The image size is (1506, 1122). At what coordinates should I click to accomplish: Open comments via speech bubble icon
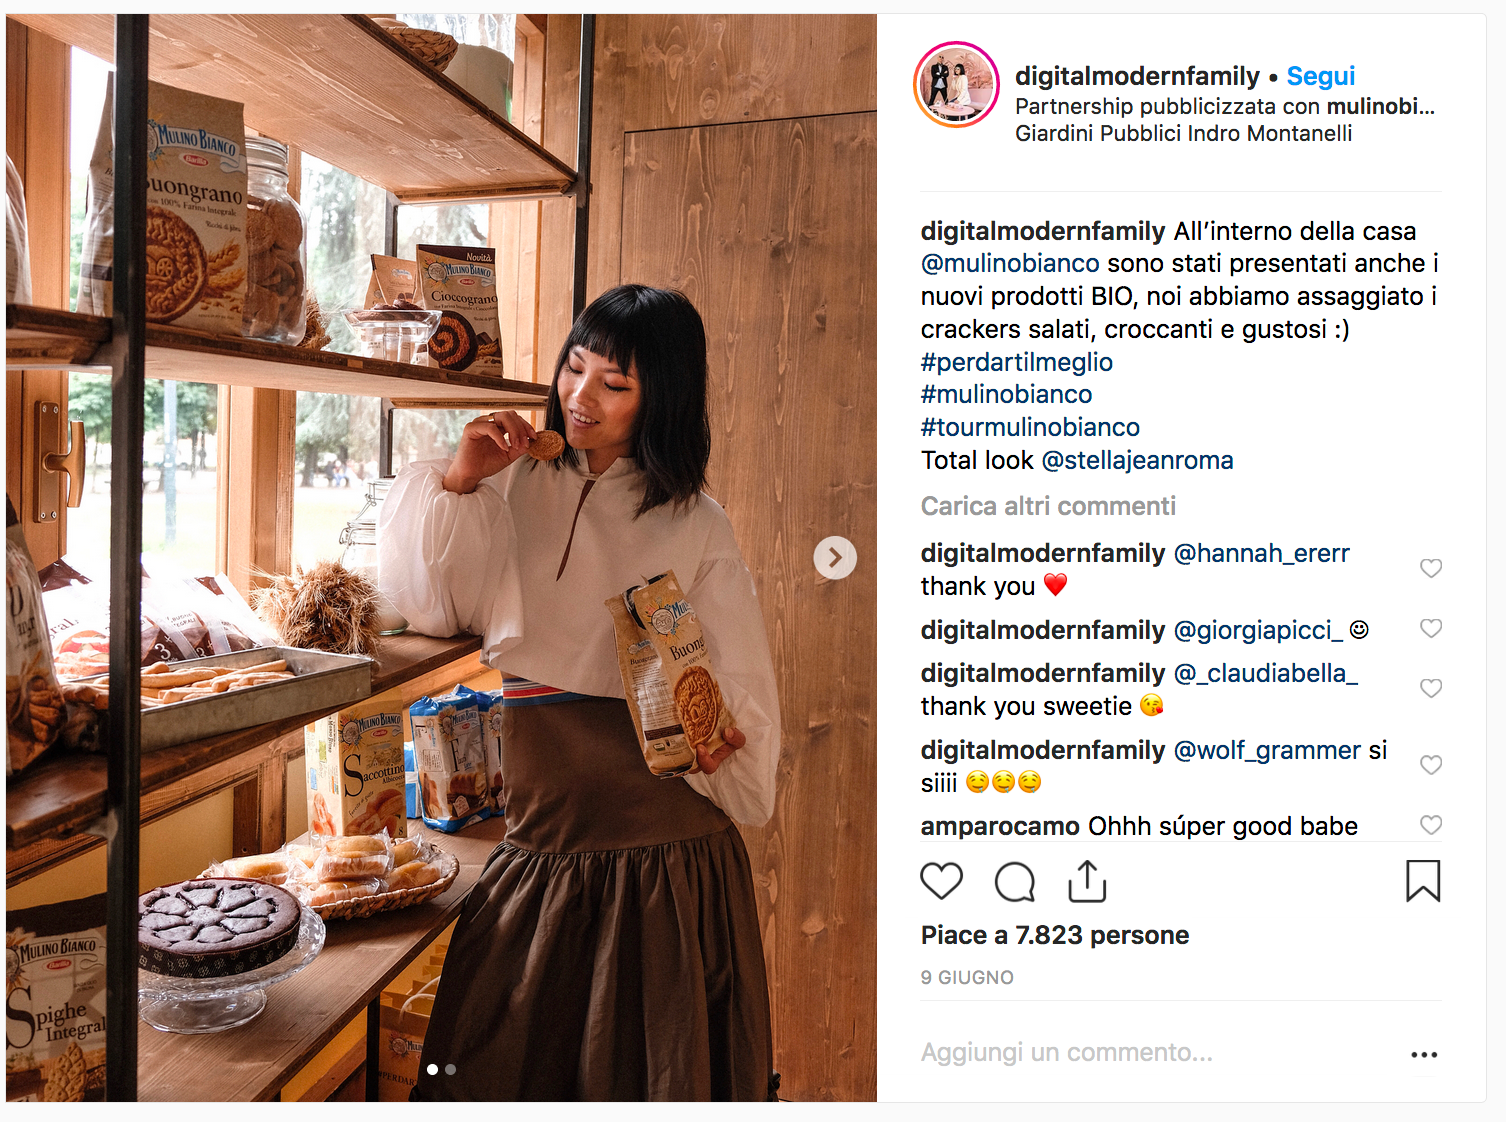pyautogui.click(x=1014, y=881)
